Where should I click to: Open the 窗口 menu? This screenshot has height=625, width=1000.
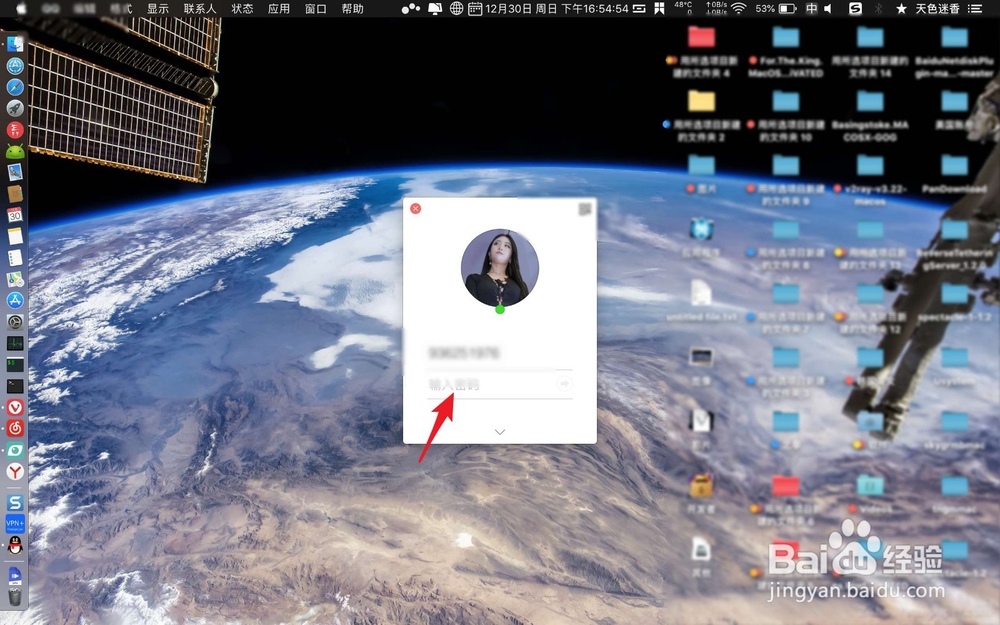(316, 8)
